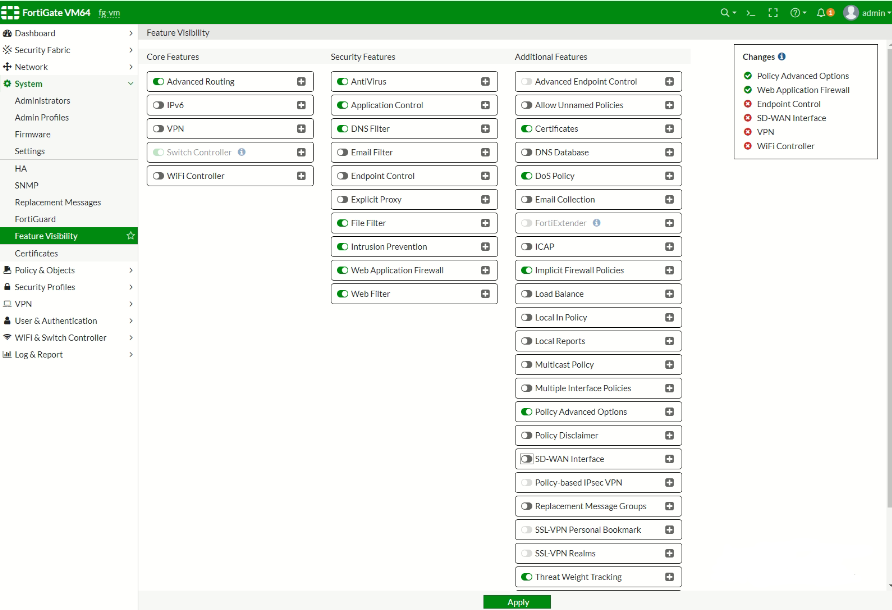Image resolution: width=892 pixels, height=610 pixels.
Task: Toggle the SD-WAN Interface switch
Action: pos(527,459)
